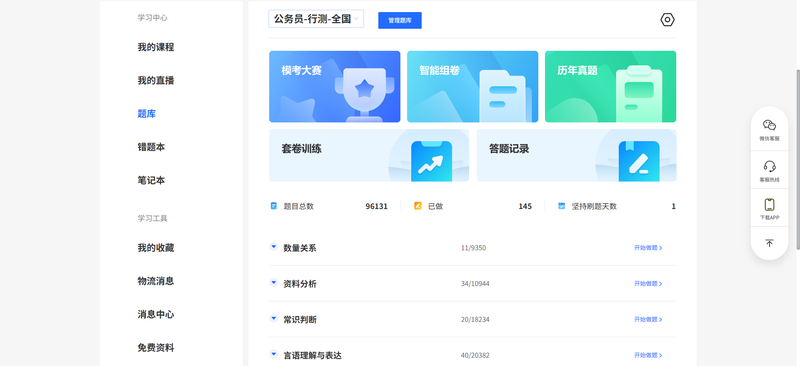
Task: Start practice for 常识判断 (开始做题)
Action: click(648, 319)
